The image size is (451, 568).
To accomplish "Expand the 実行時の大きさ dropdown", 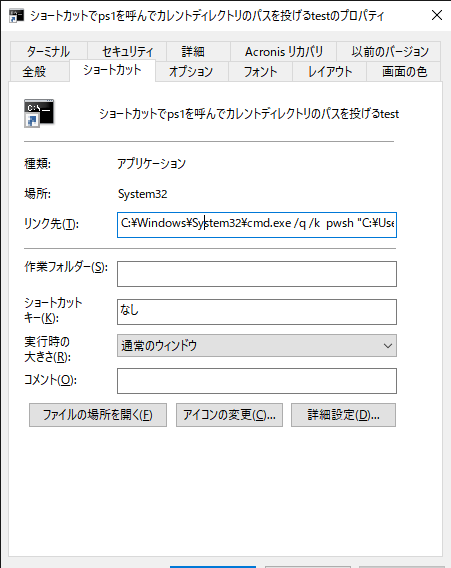I will 257,346.
